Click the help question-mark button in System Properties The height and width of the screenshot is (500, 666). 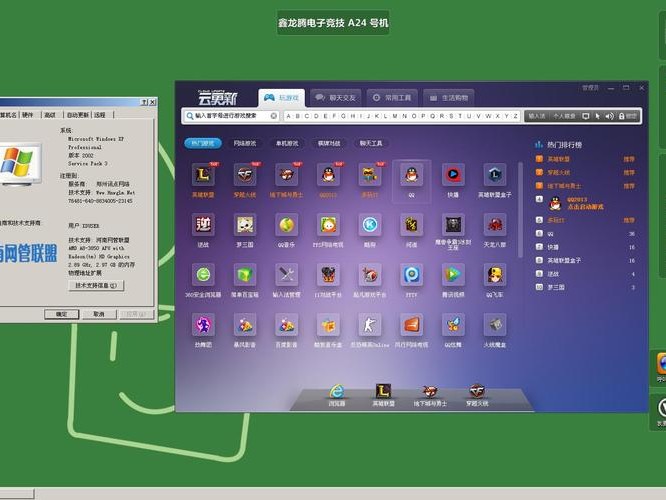144,102
